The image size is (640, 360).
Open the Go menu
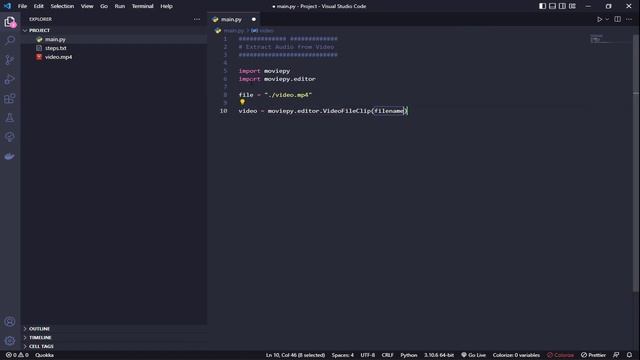[x=104, y=6]
